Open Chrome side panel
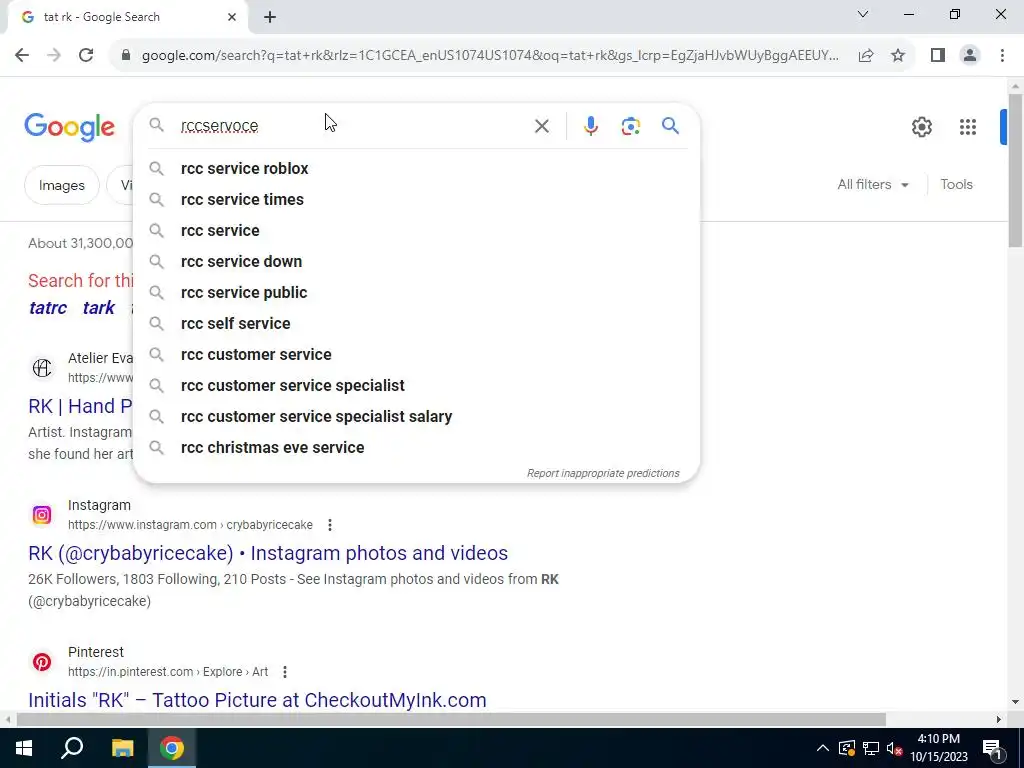1024x768 pixels. 938,56
